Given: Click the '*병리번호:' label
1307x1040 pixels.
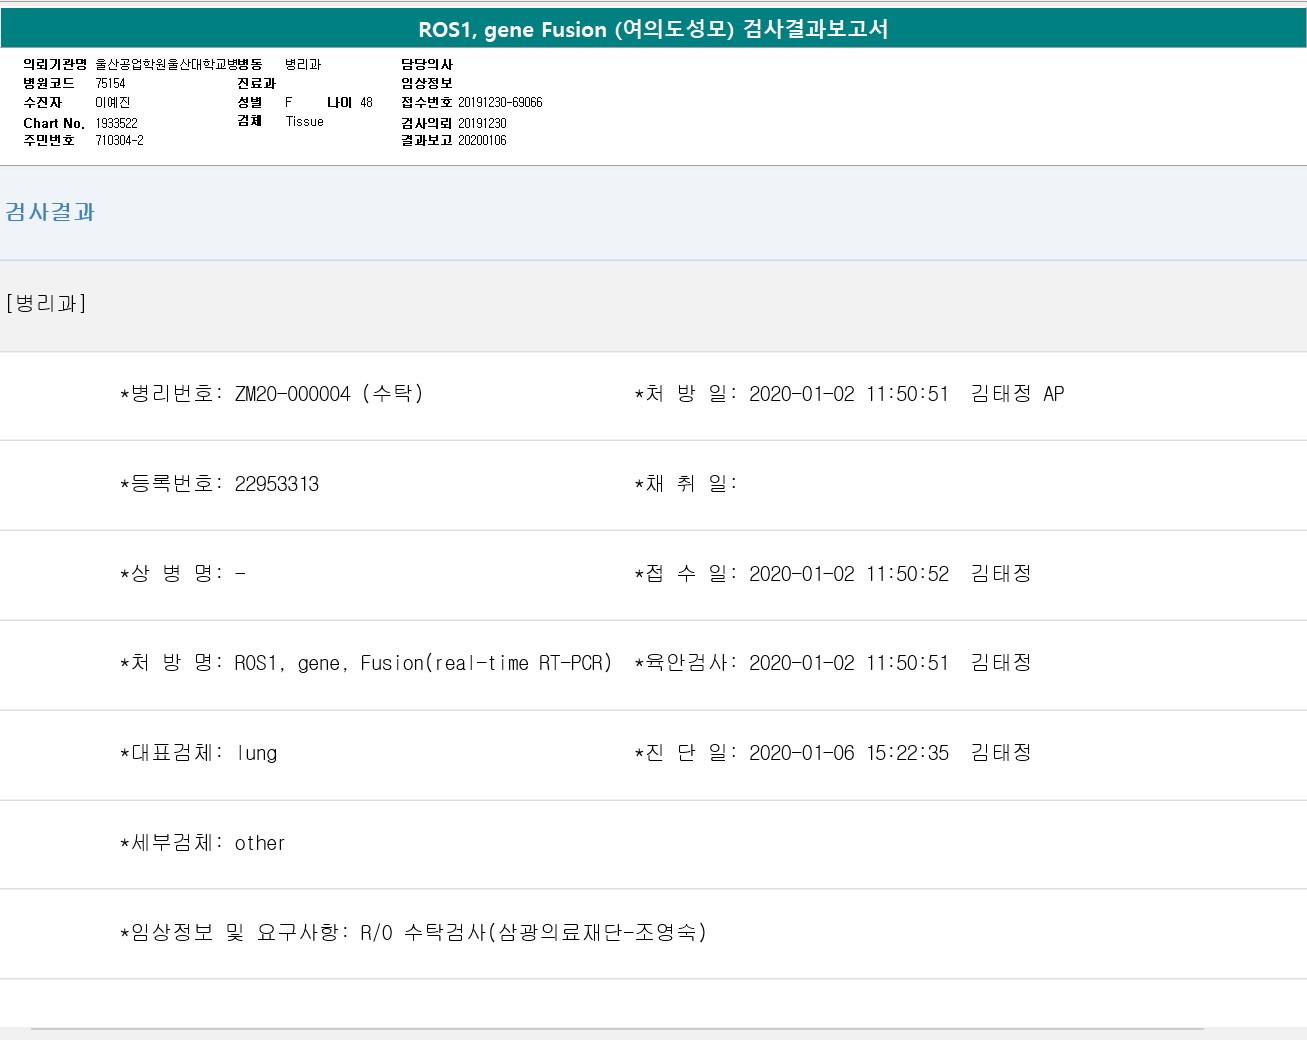Looking at the screenshot, I should 172,394.
